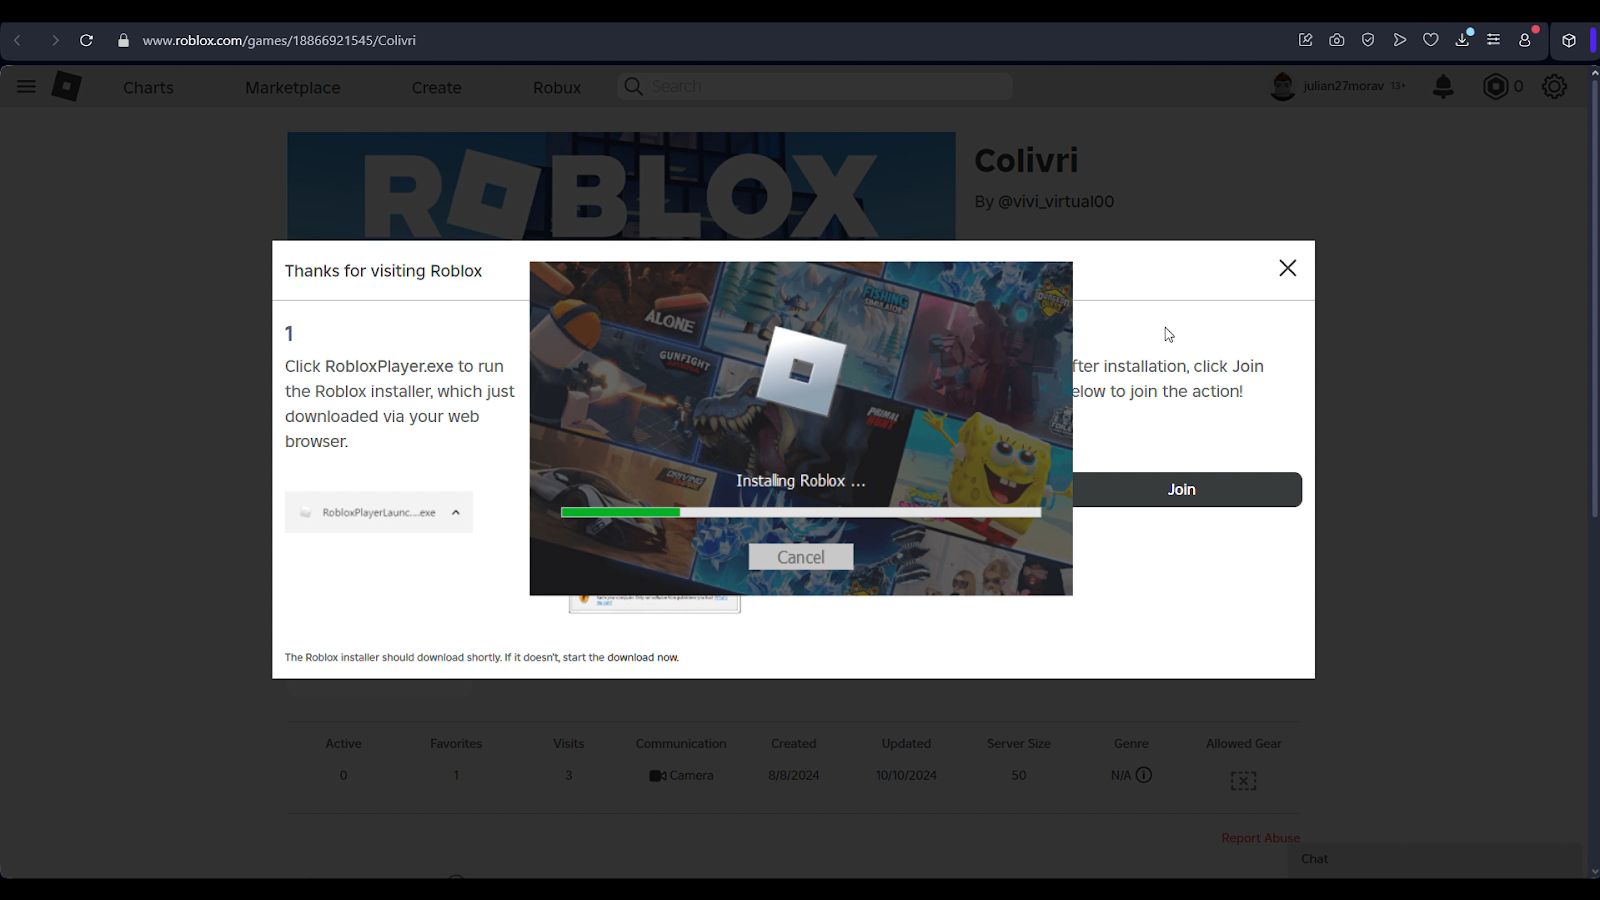Take a snapshot with the camera icon

[1337, 40]
